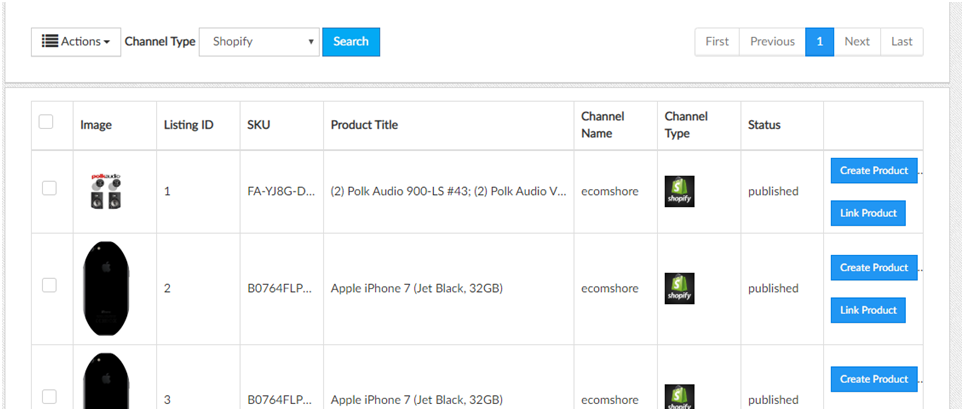Toggle the select-all checkbox in header

pos(46,122)
